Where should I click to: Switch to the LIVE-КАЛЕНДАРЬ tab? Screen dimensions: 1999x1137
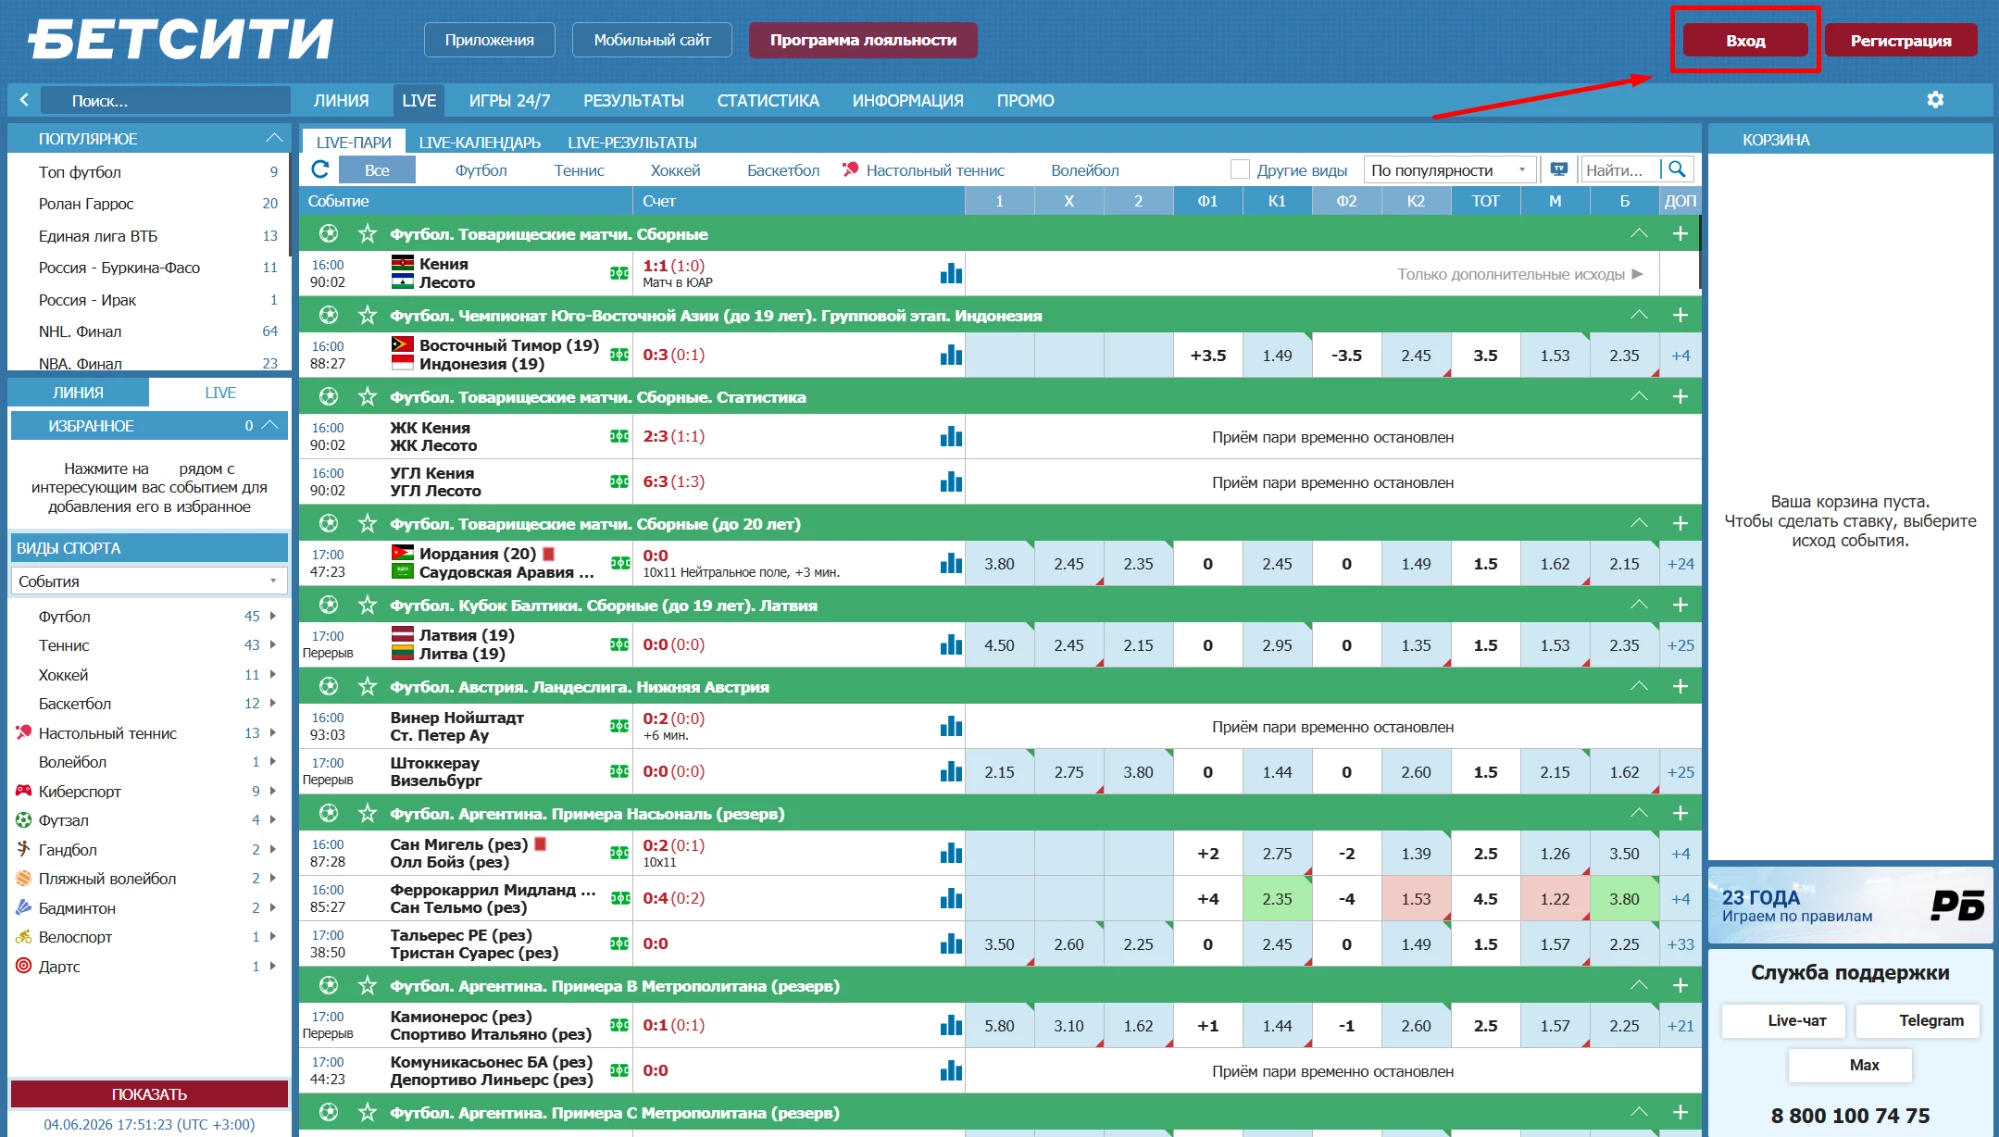[480, 142]
